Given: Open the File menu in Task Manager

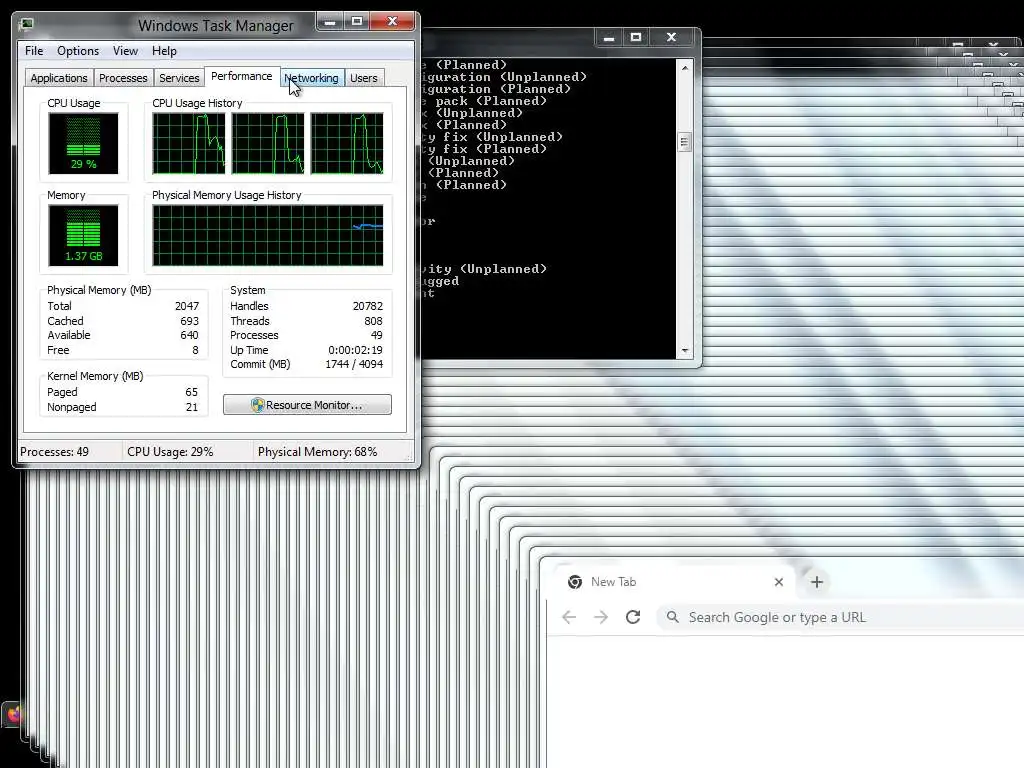Looking at the screenshot, I should click(34, 51).
